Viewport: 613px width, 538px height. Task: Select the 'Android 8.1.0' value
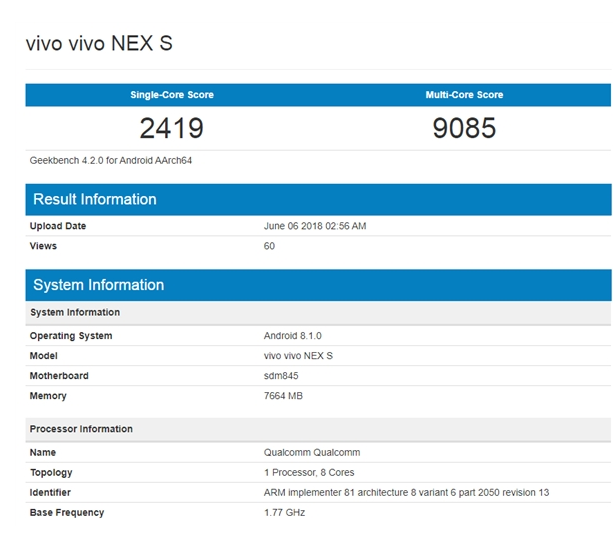tap(292, 336)
